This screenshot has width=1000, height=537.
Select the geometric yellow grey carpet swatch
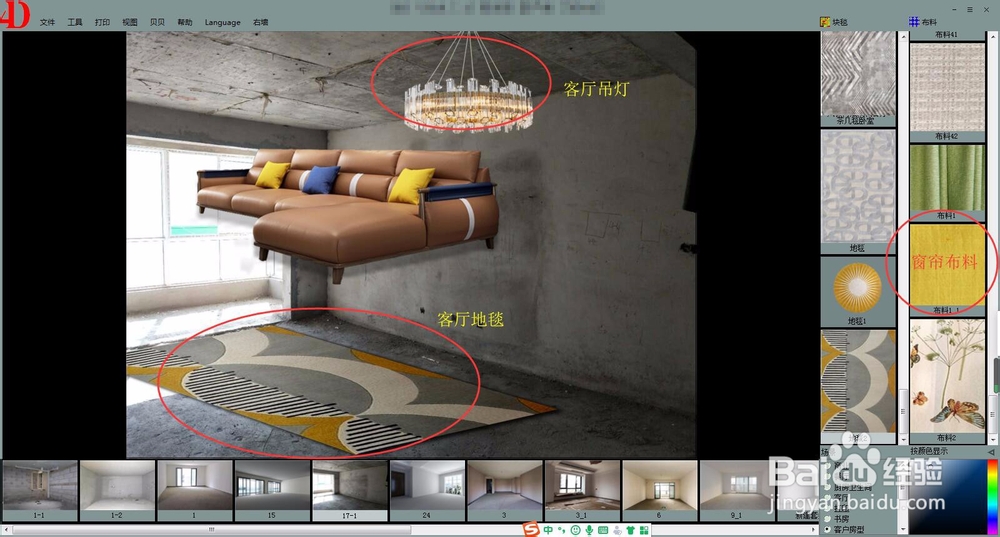click(x=858, y=386)
